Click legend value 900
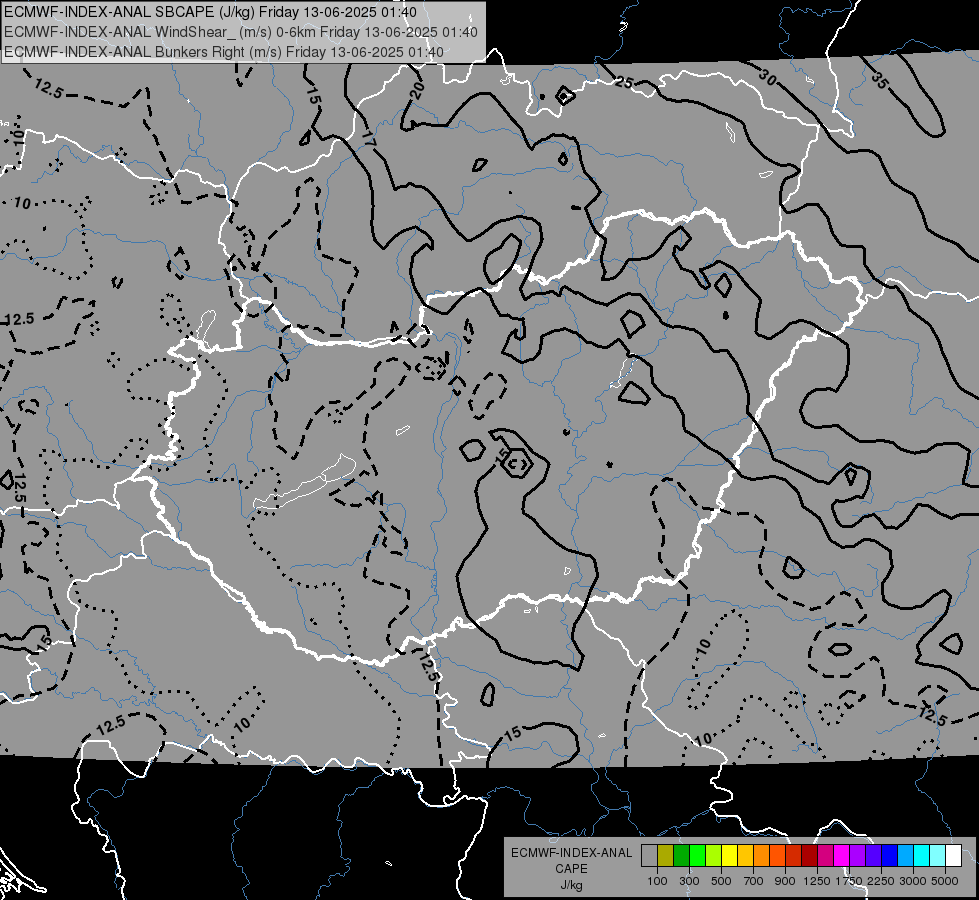 coord(785,881)
